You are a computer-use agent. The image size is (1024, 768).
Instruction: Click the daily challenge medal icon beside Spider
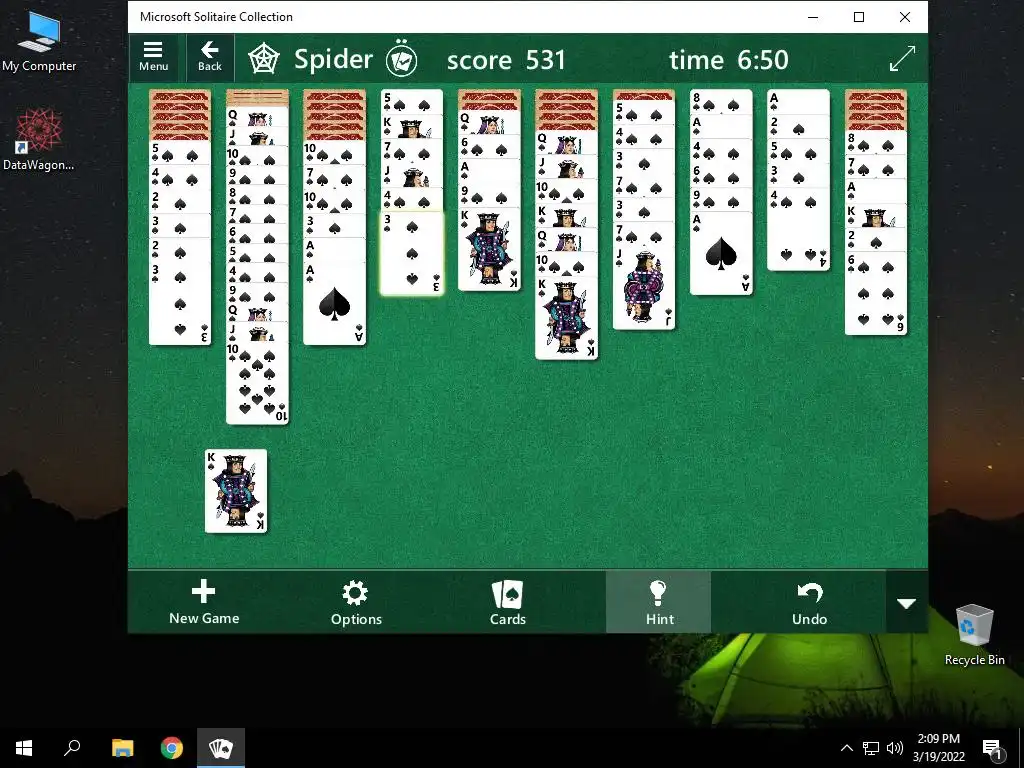pyautogui.click(x=402, y=59)
